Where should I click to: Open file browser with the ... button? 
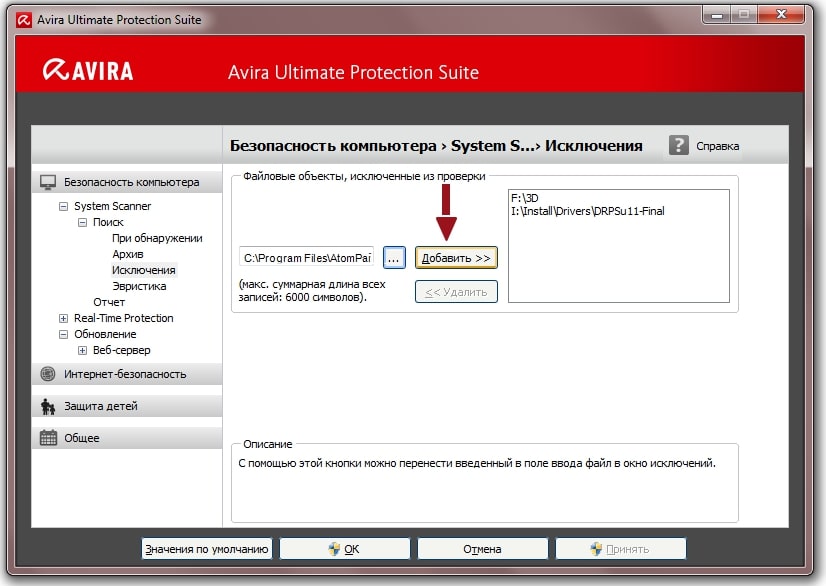tap(394, 258)
